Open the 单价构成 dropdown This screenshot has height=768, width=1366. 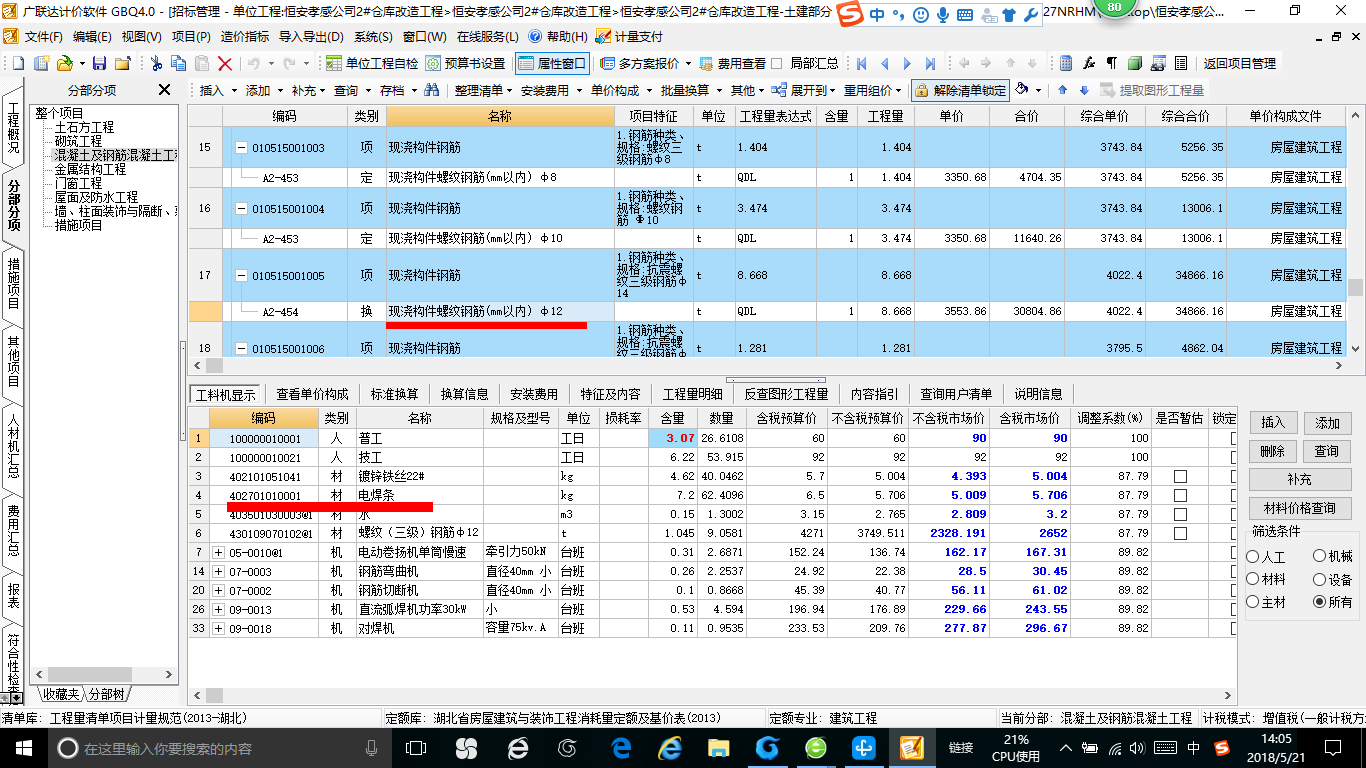coord(621,90)
